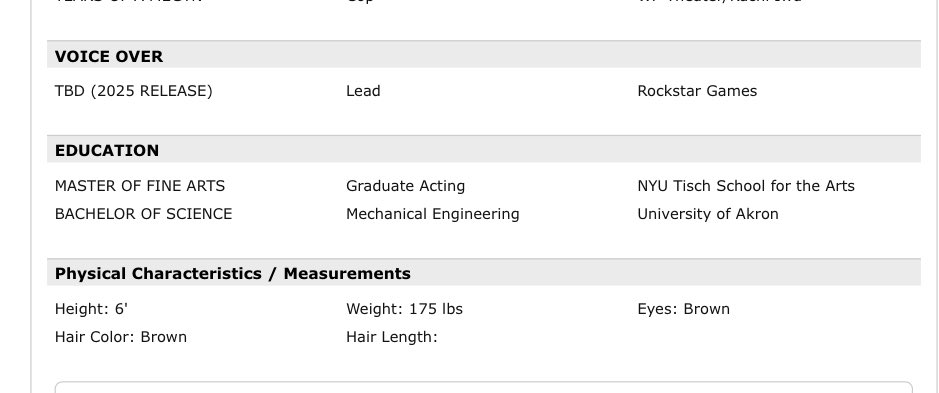The image size is (939, 393).
Task: Click the BACHELOR OF SCIENCE entry
Action: click(143, 214)
